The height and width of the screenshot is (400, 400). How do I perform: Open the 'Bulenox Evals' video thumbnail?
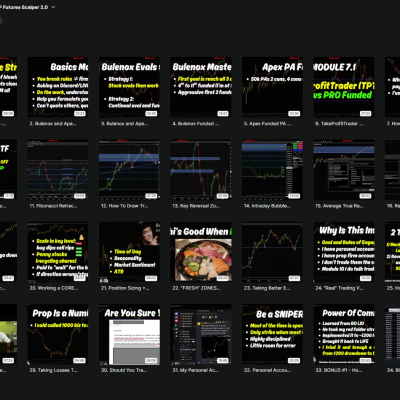coord(129,87)
